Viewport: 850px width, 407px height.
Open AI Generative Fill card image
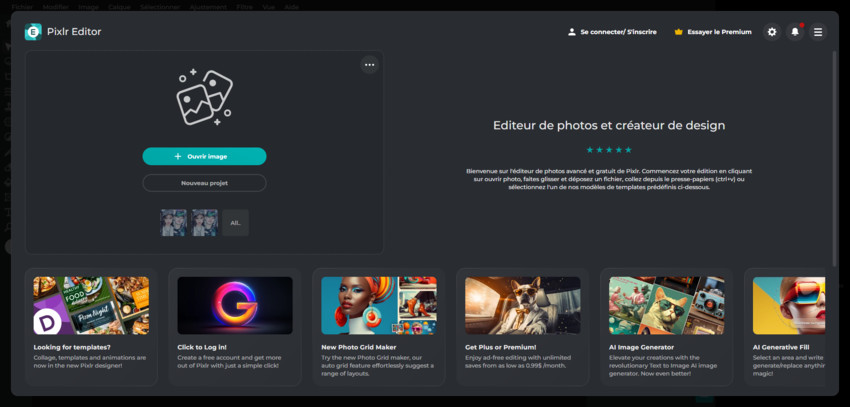pos(789,306)
